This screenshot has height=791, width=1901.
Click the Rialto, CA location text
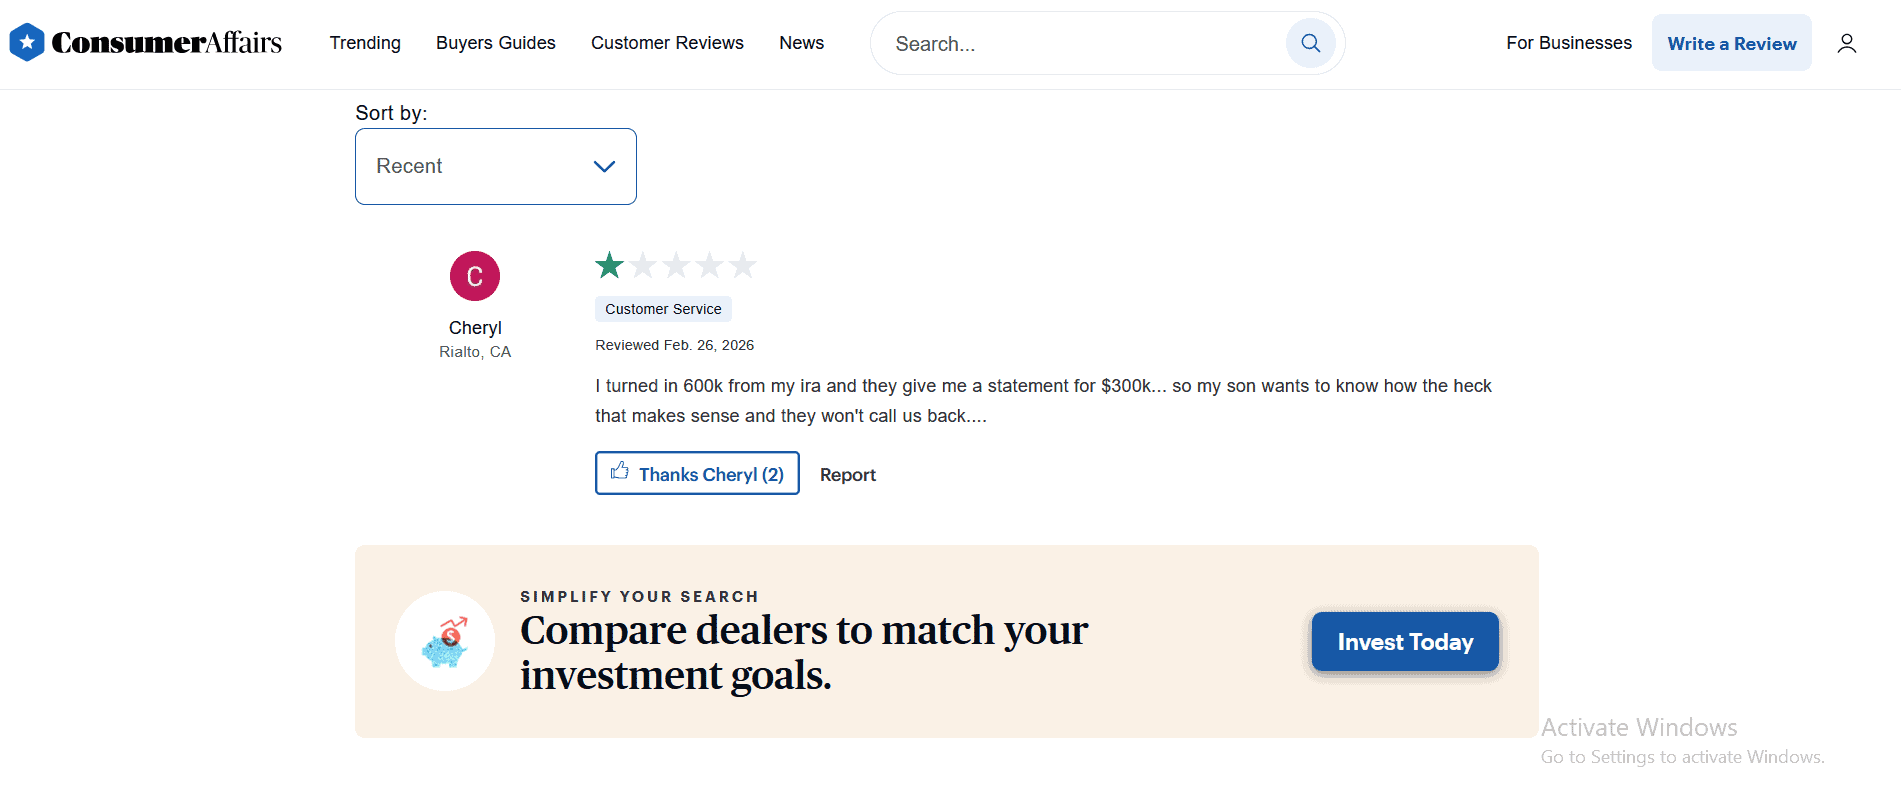475,352
